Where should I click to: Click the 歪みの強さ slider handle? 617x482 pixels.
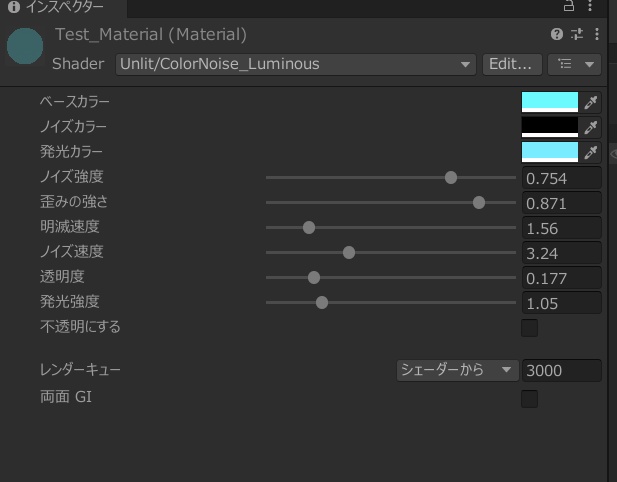(x=479, y=203)
